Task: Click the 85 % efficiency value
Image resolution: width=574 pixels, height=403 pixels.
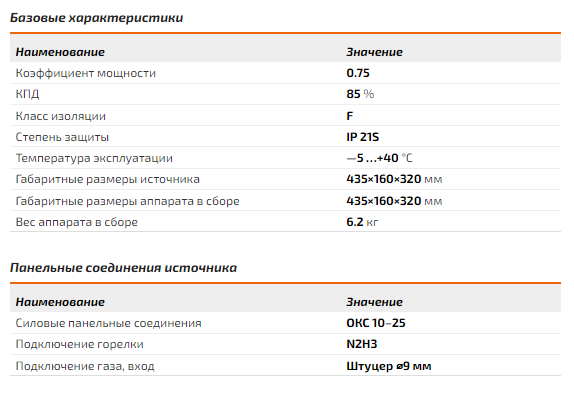Action: [360, 94]
